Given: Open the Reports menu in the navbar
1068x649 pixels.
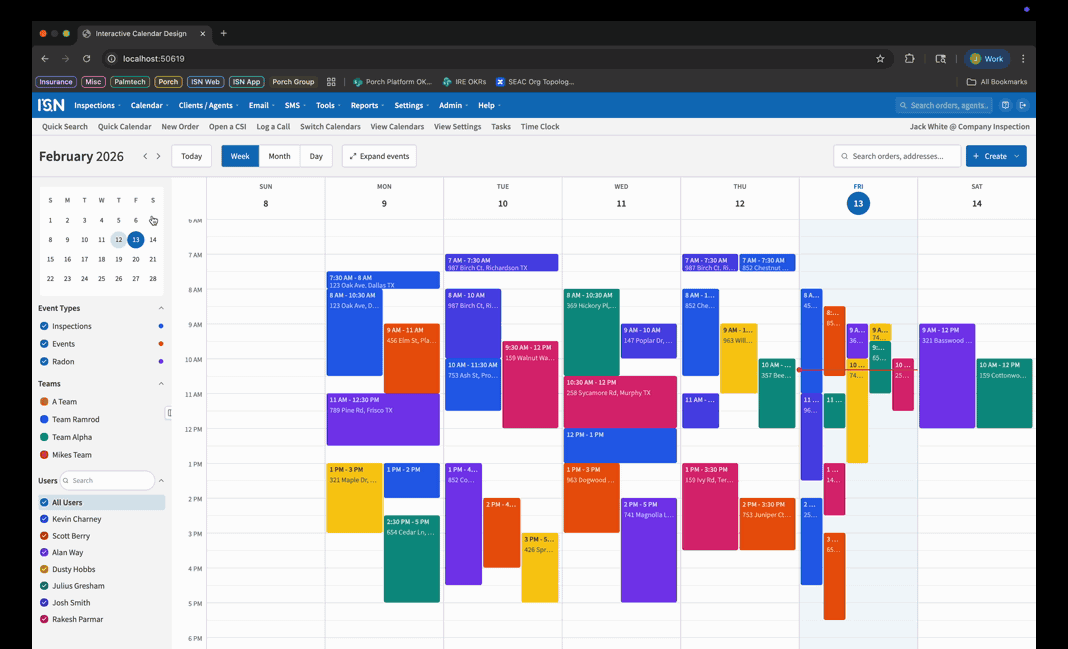Looking at the screenshot, I should pyautogui.click(x=366, y=105).
